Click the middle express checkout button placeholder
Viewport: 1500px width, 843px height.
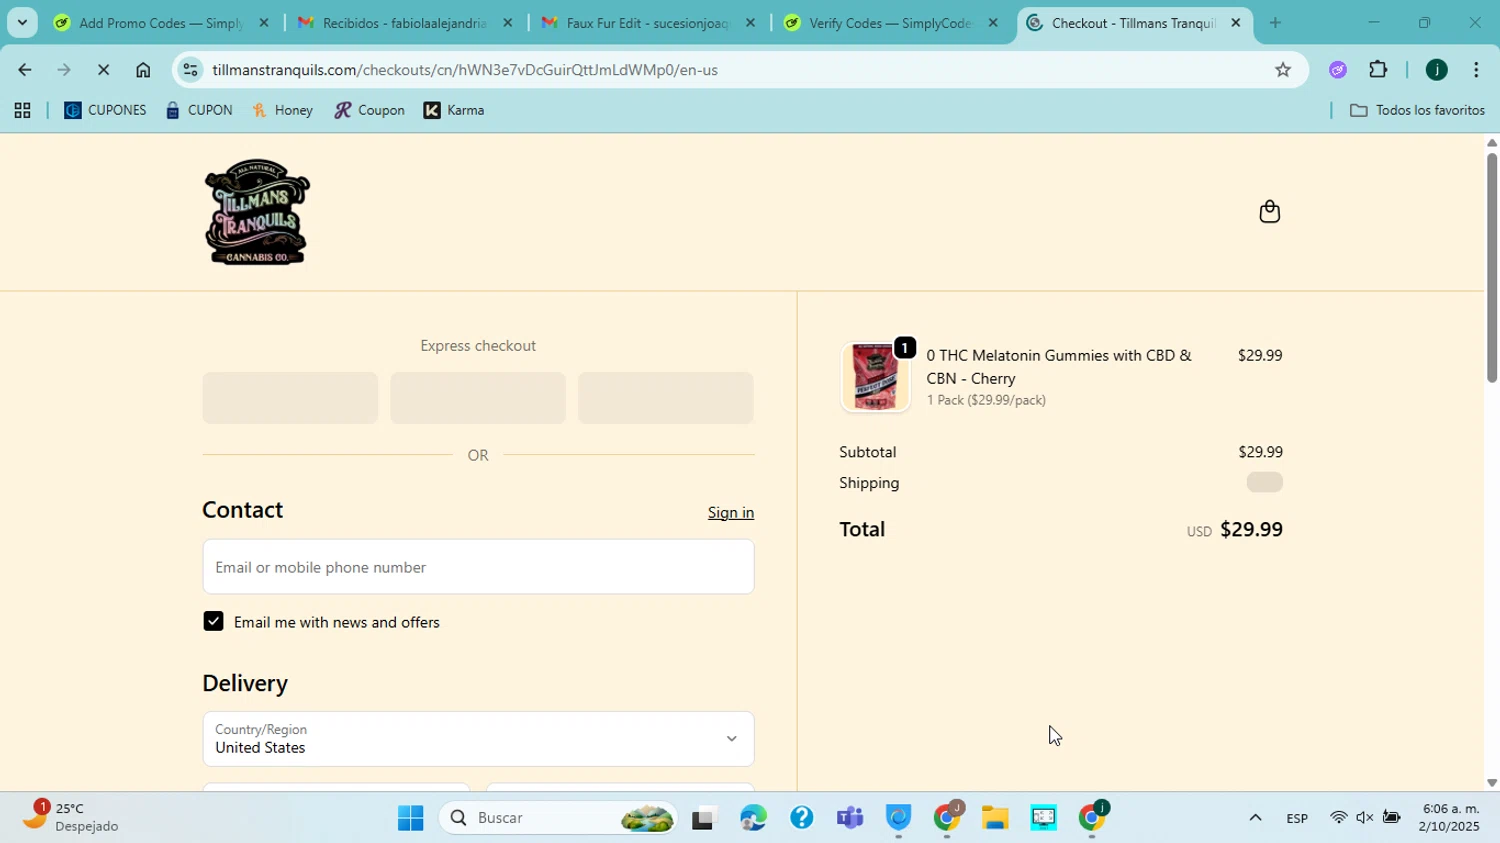coord(478,398)
